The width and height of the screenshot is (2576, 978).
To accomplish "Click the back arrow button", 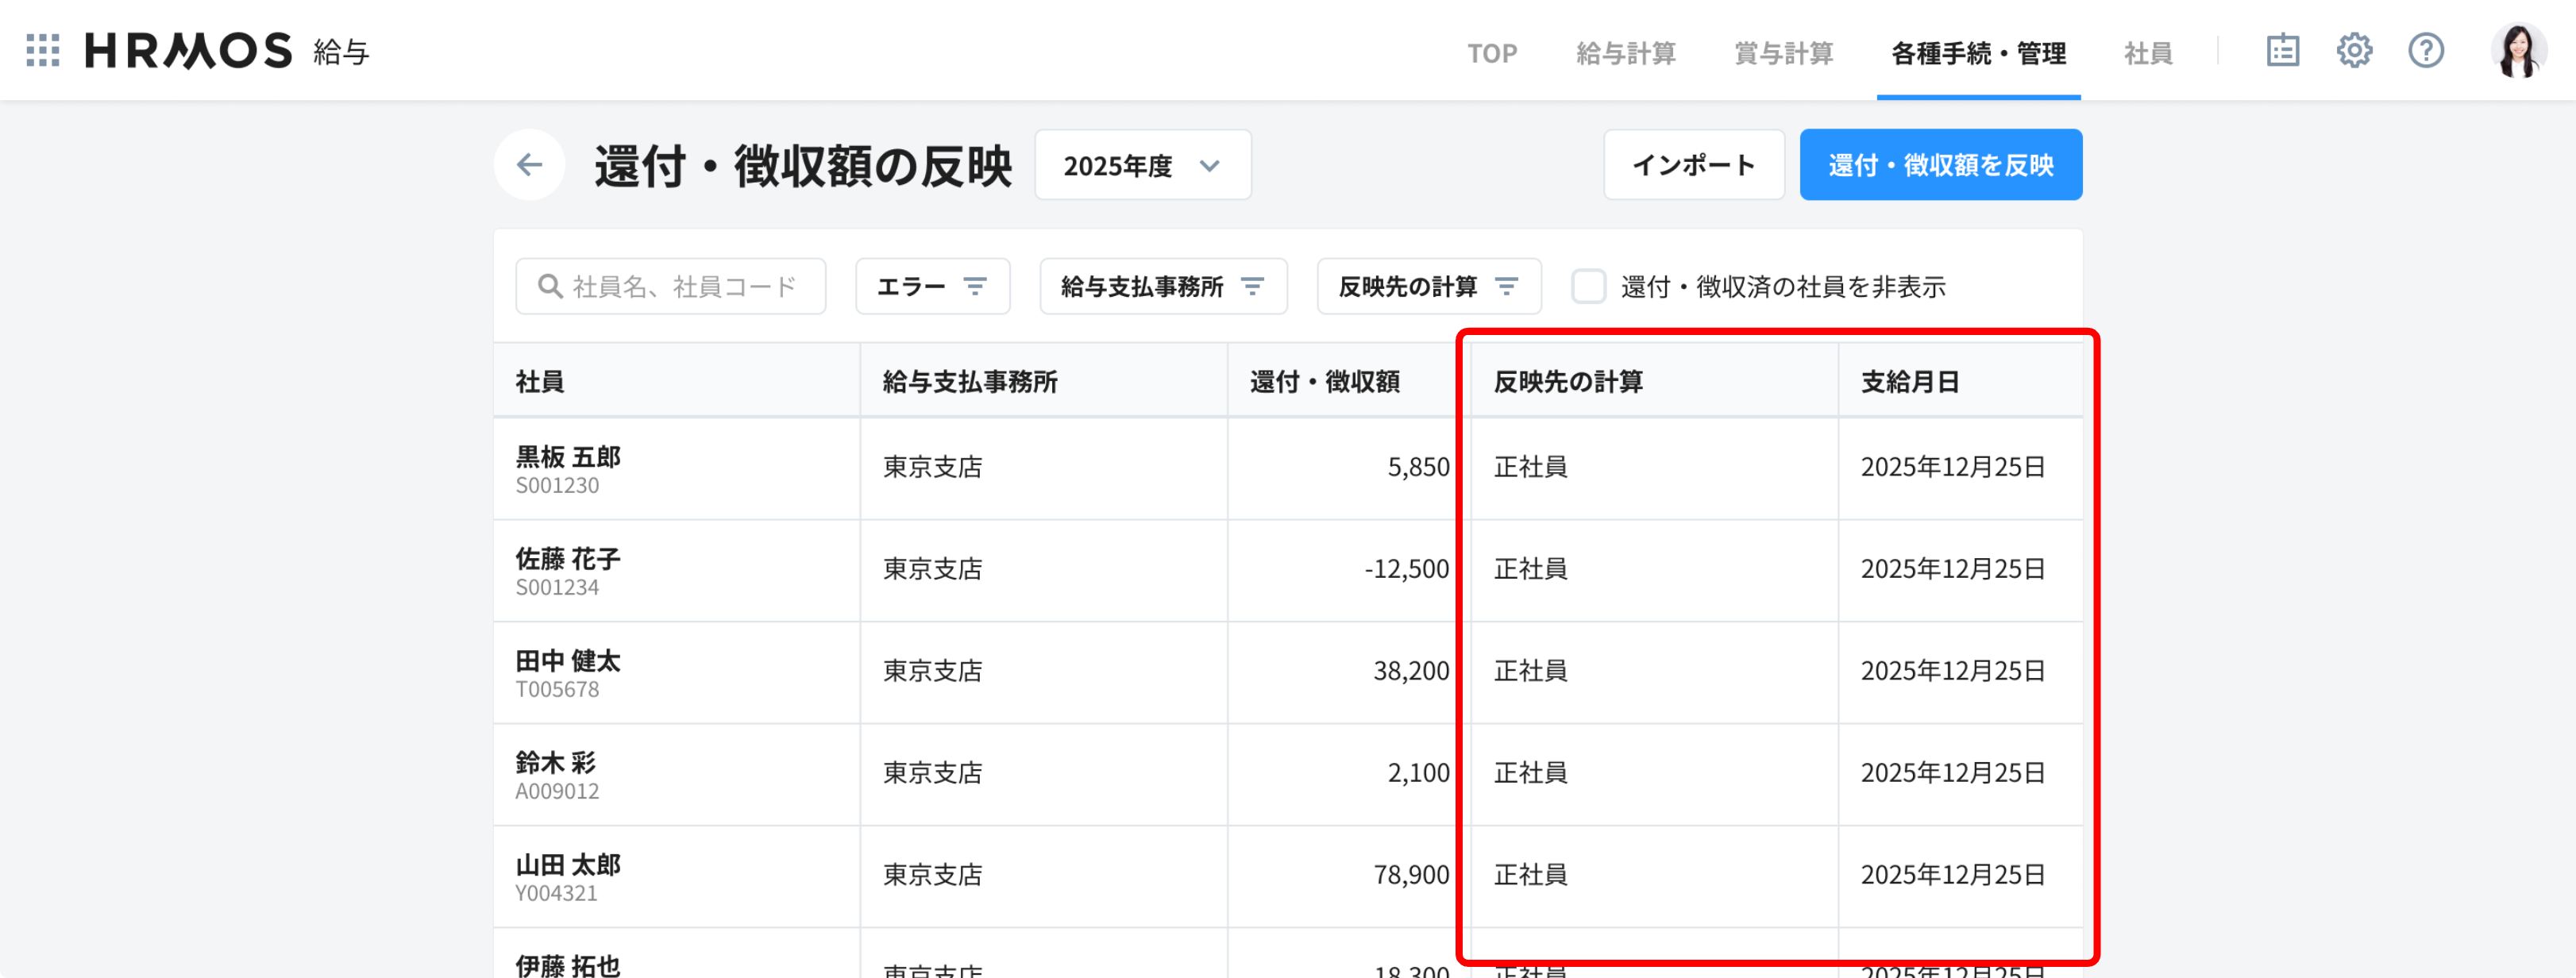I will [529, 165].
